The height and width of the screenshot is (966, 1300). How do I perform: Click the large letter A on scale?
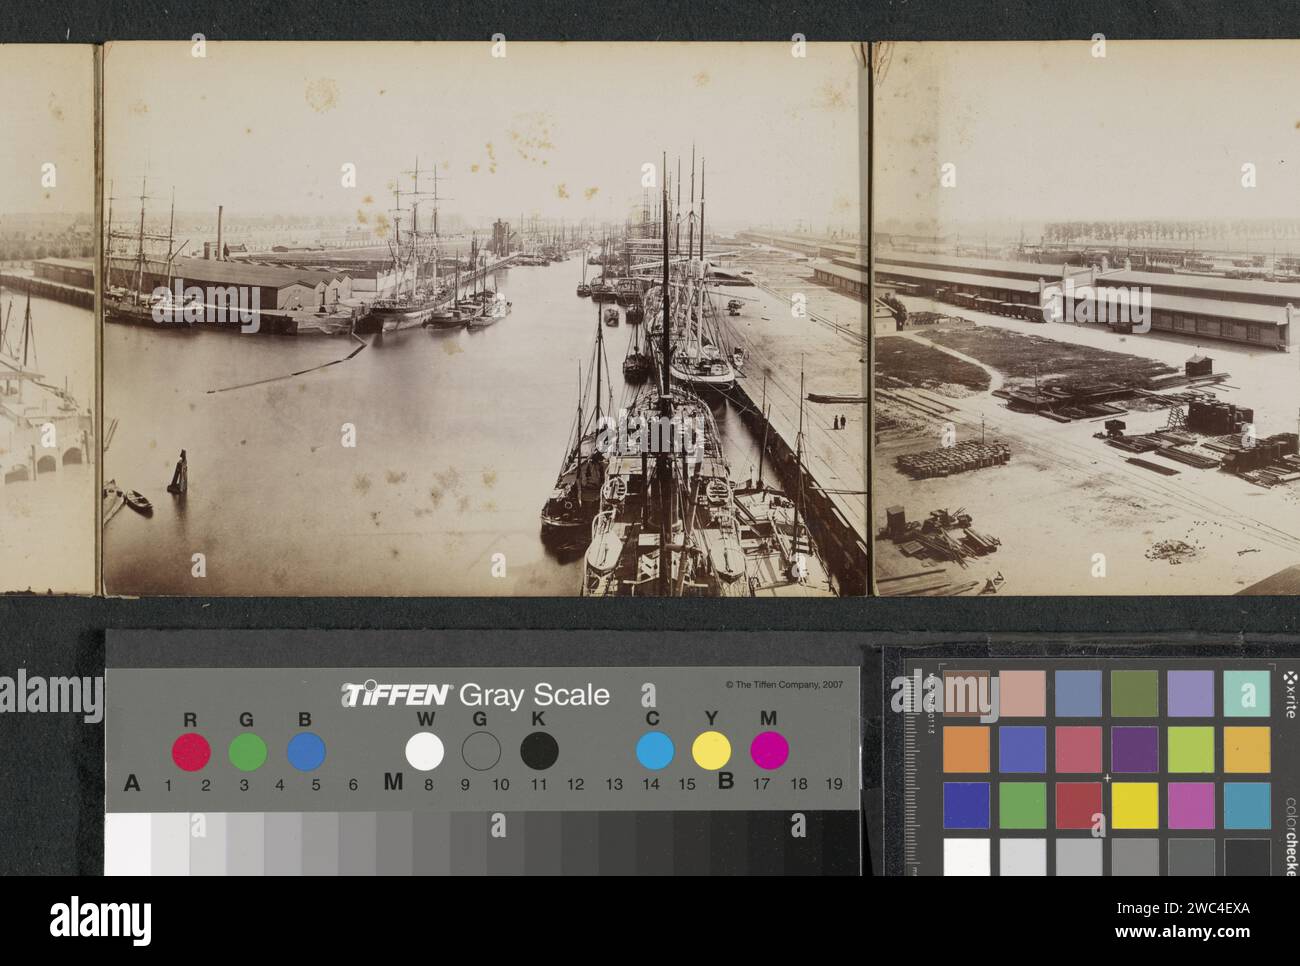pos(131,783)
